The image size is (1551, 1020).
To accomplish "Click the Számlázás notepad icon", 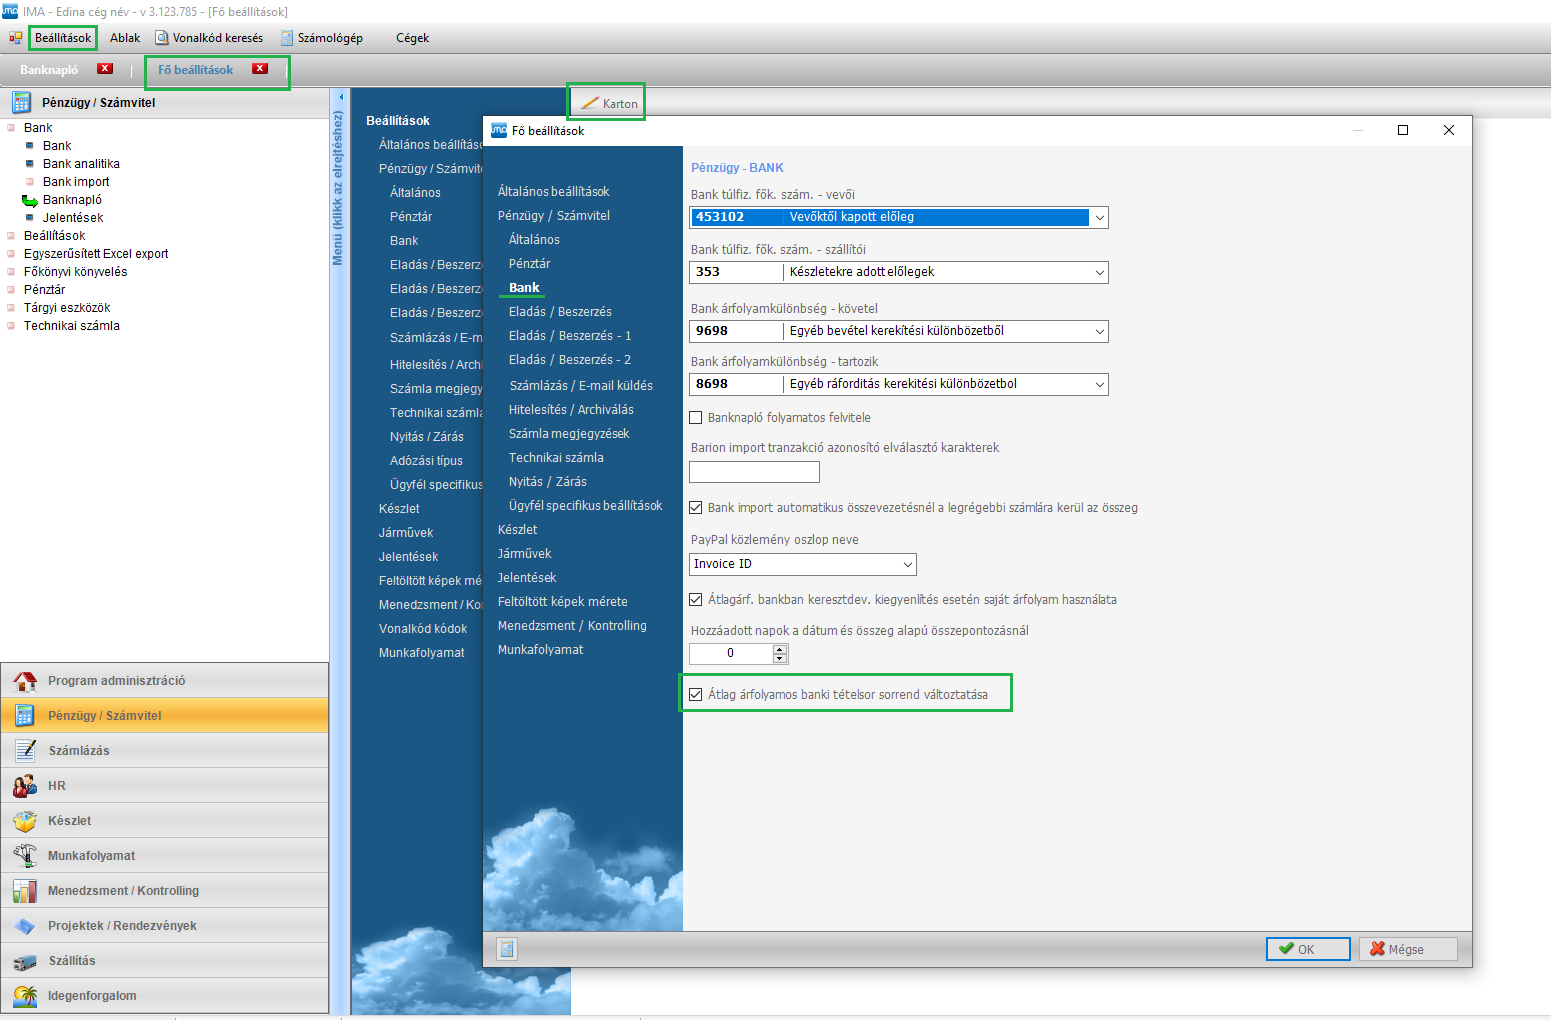I will pyautogui.click(x=25, y=751).
